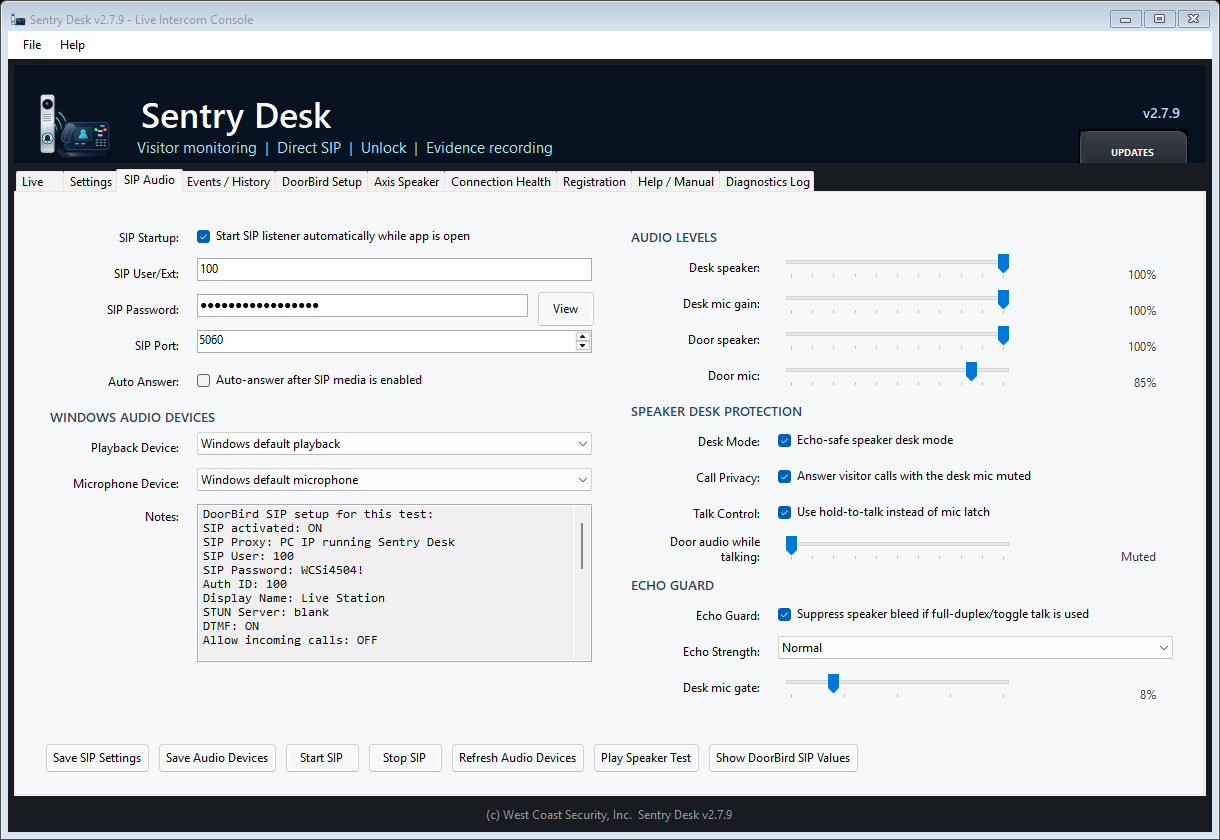Switch to the DoorBird Setup tab
Image resolution: width=1220 pixels, height=840 pixels.
(x=322, y=182)
